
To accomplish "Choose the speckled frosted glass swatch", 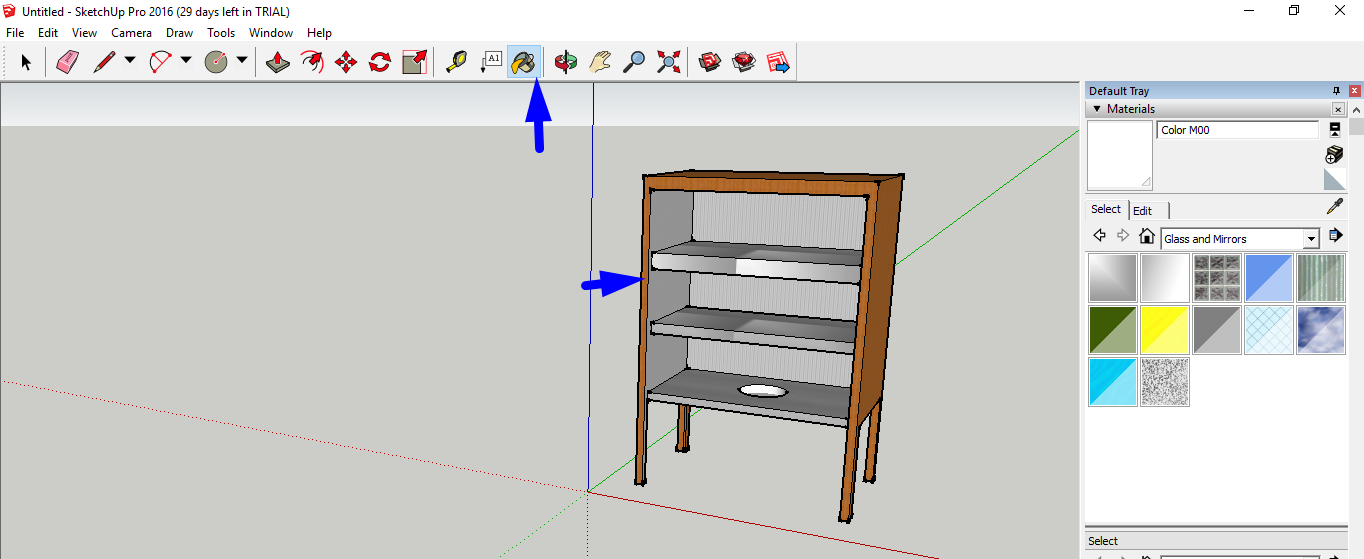I will click(x=1165, y=382).
